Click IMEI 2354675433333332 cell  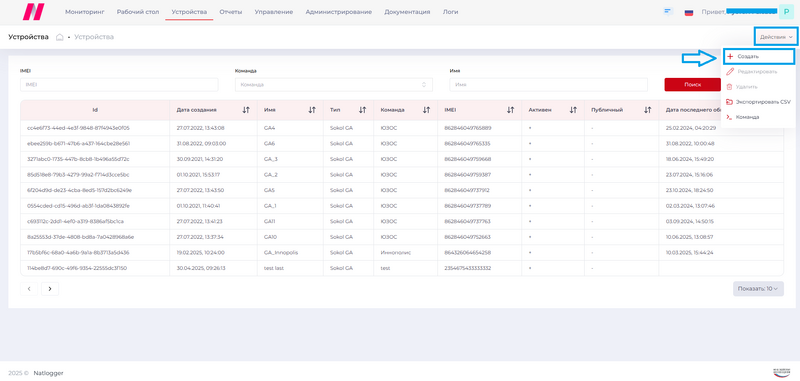coord(468,268)
